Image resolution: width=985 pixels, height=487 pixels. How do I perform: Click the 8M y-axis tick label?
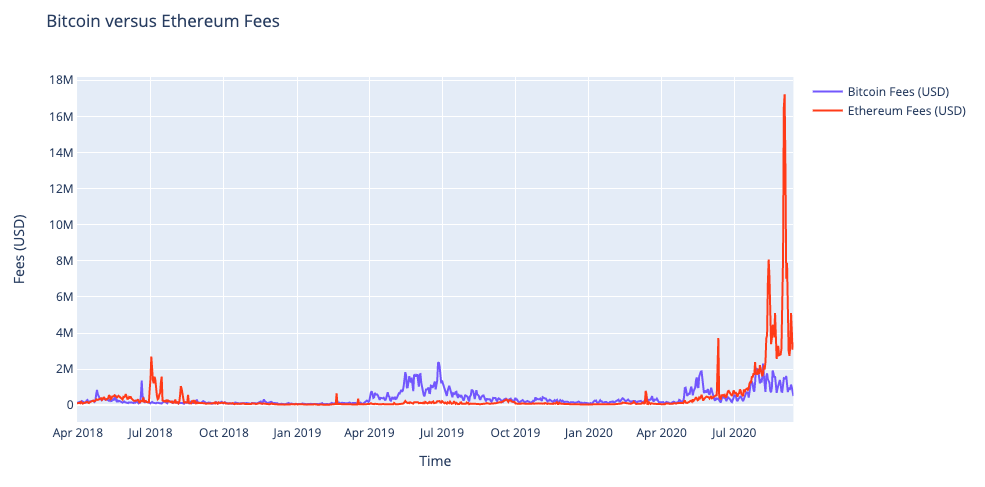coord(63,261)
